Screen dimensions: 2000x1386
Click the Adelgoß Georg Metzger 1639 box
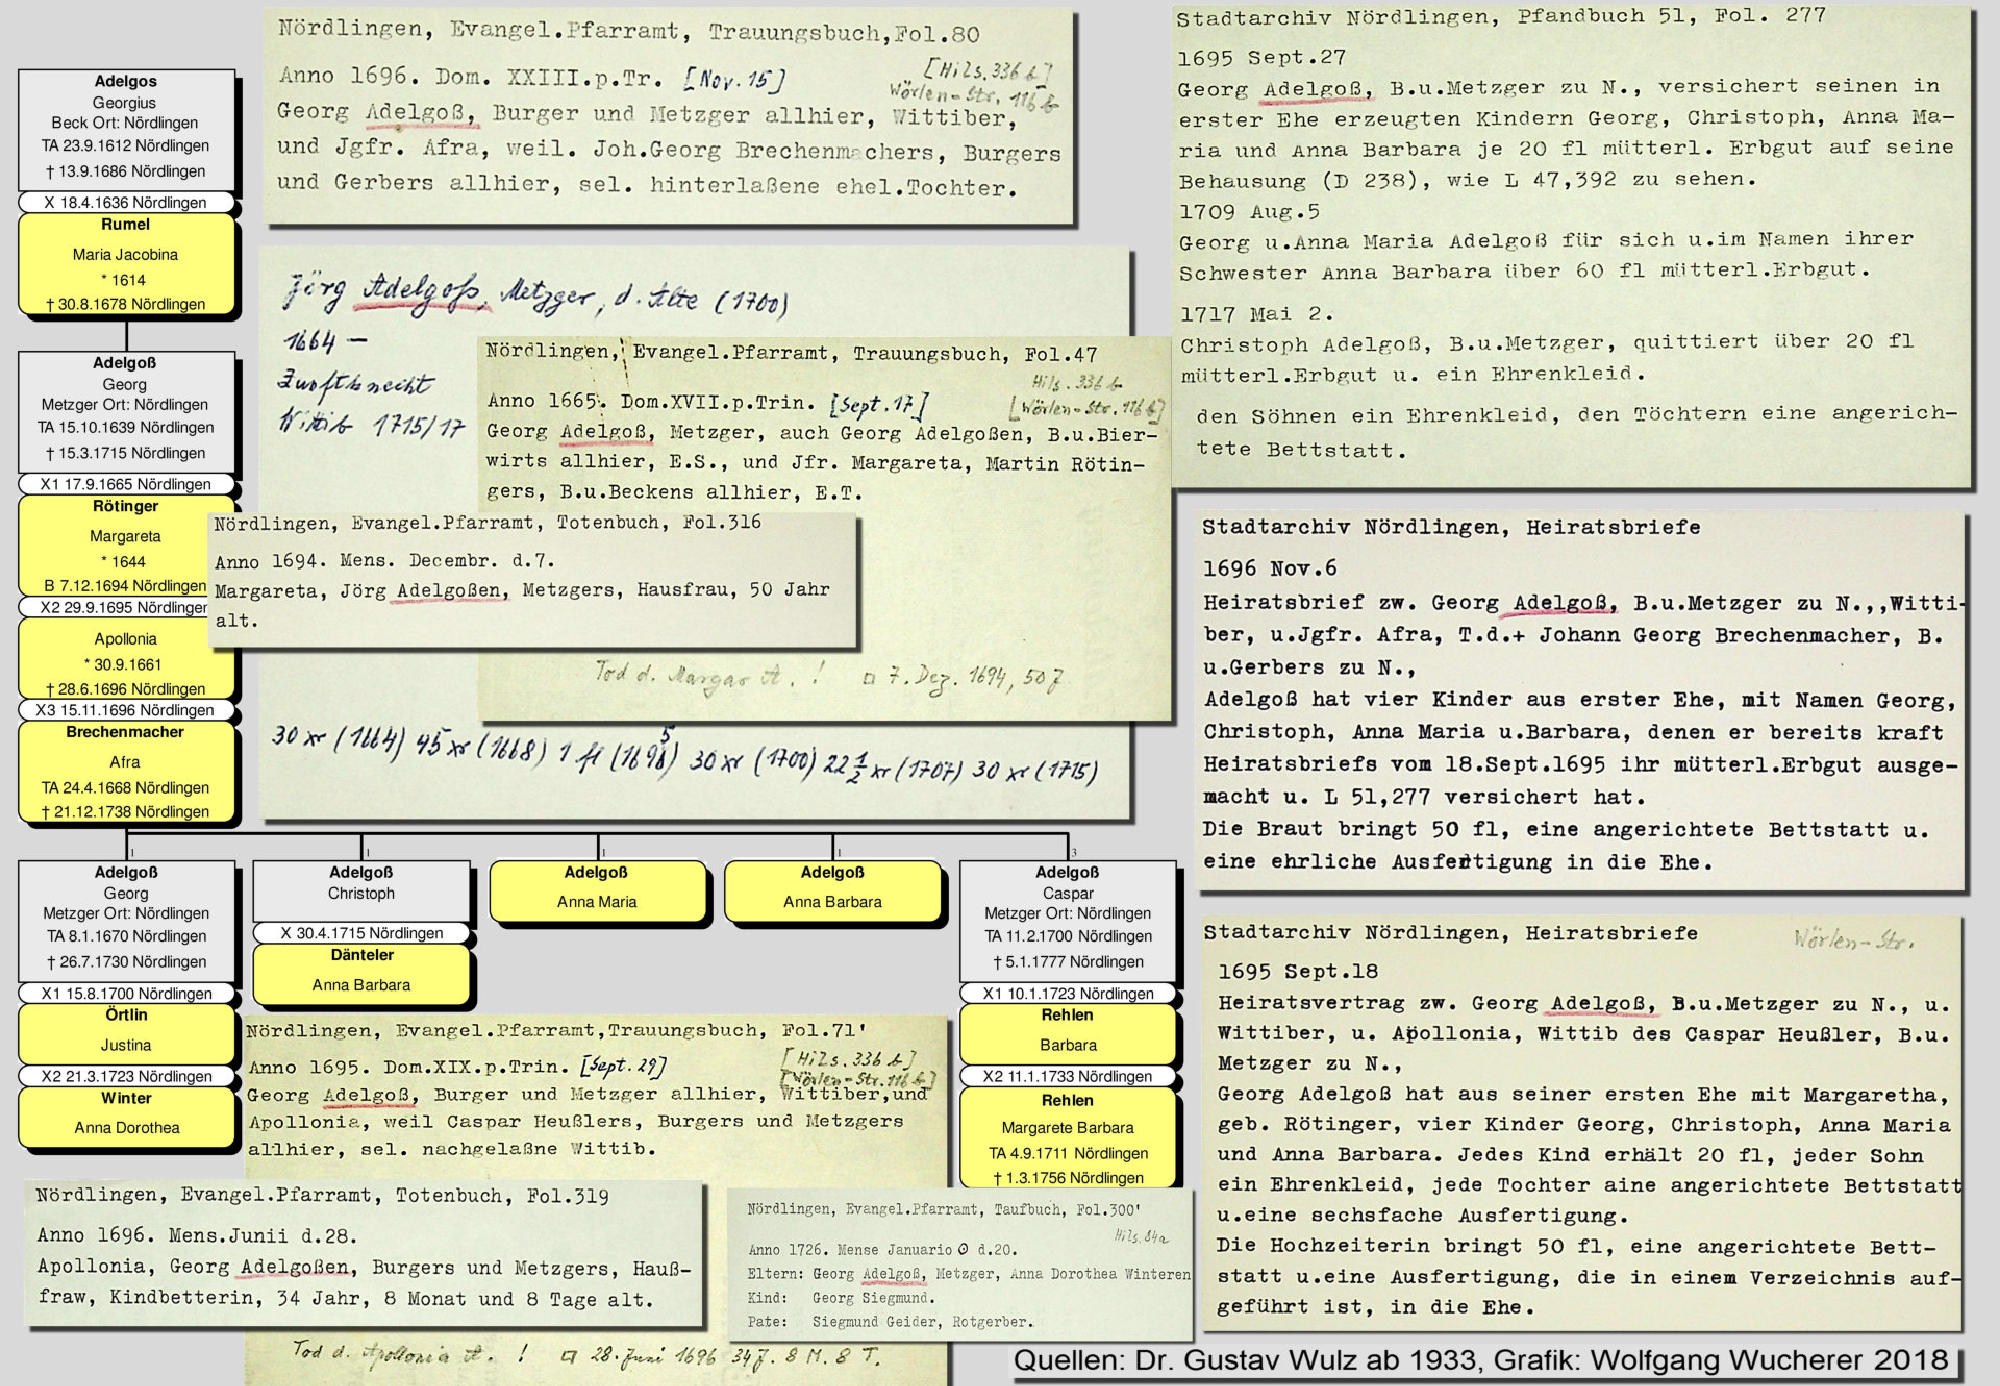(x=126, y=410)
